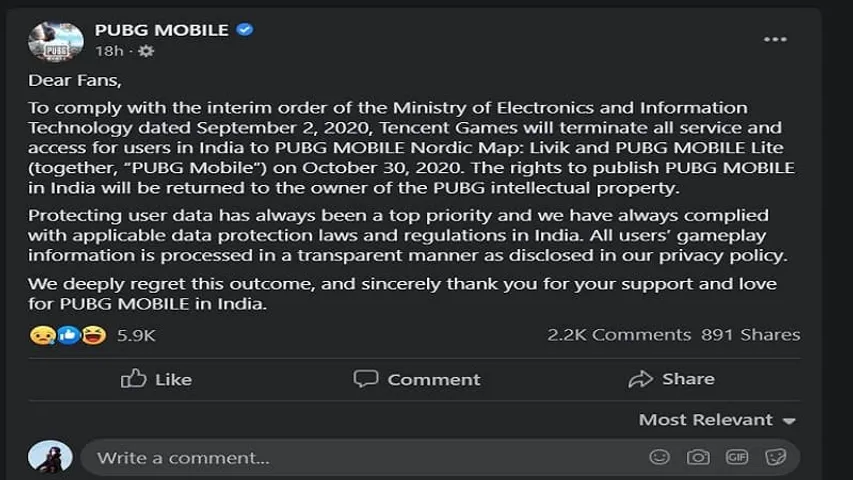Screen dimensions: 853x480
Task: View the 2.2K Comments
Action: pos(619,335)
